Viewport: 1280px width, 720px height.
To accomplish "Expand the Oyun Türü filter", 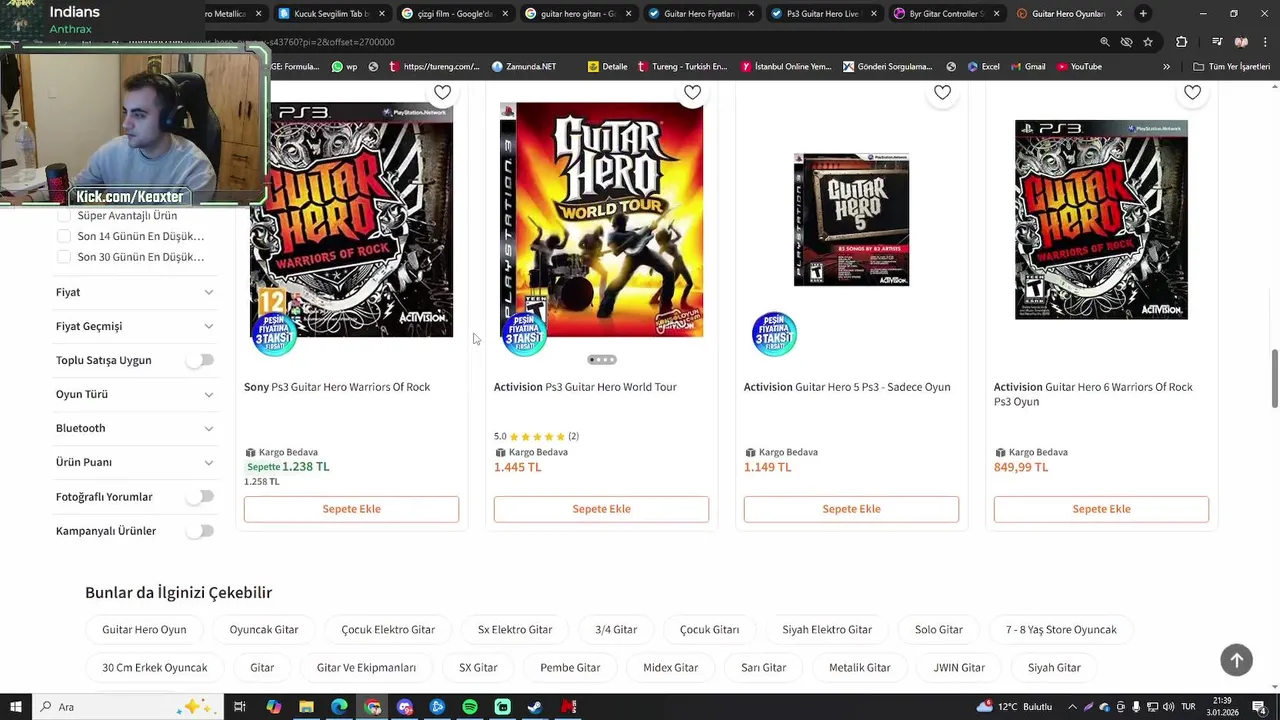I will click(135, 394).
